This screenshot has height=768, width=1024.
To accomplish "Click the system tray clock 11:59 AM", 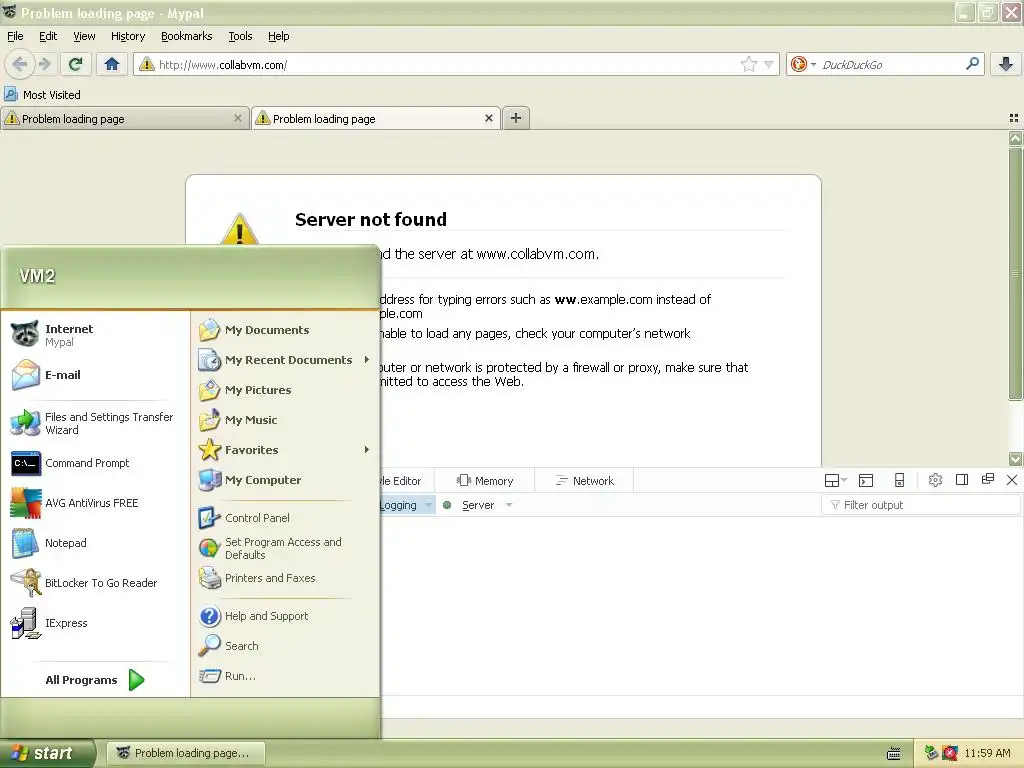I will (x=987, y=753).
